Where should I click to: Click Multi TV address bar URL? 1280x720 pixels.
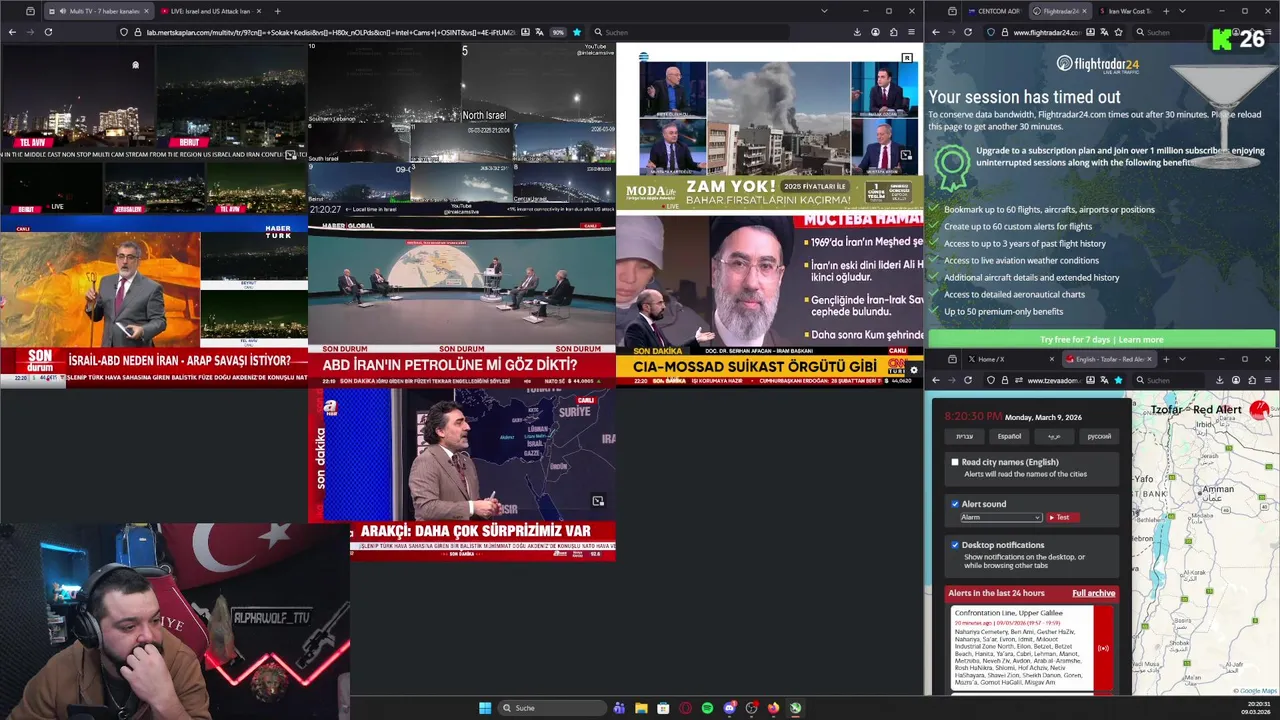coord(330,32)
